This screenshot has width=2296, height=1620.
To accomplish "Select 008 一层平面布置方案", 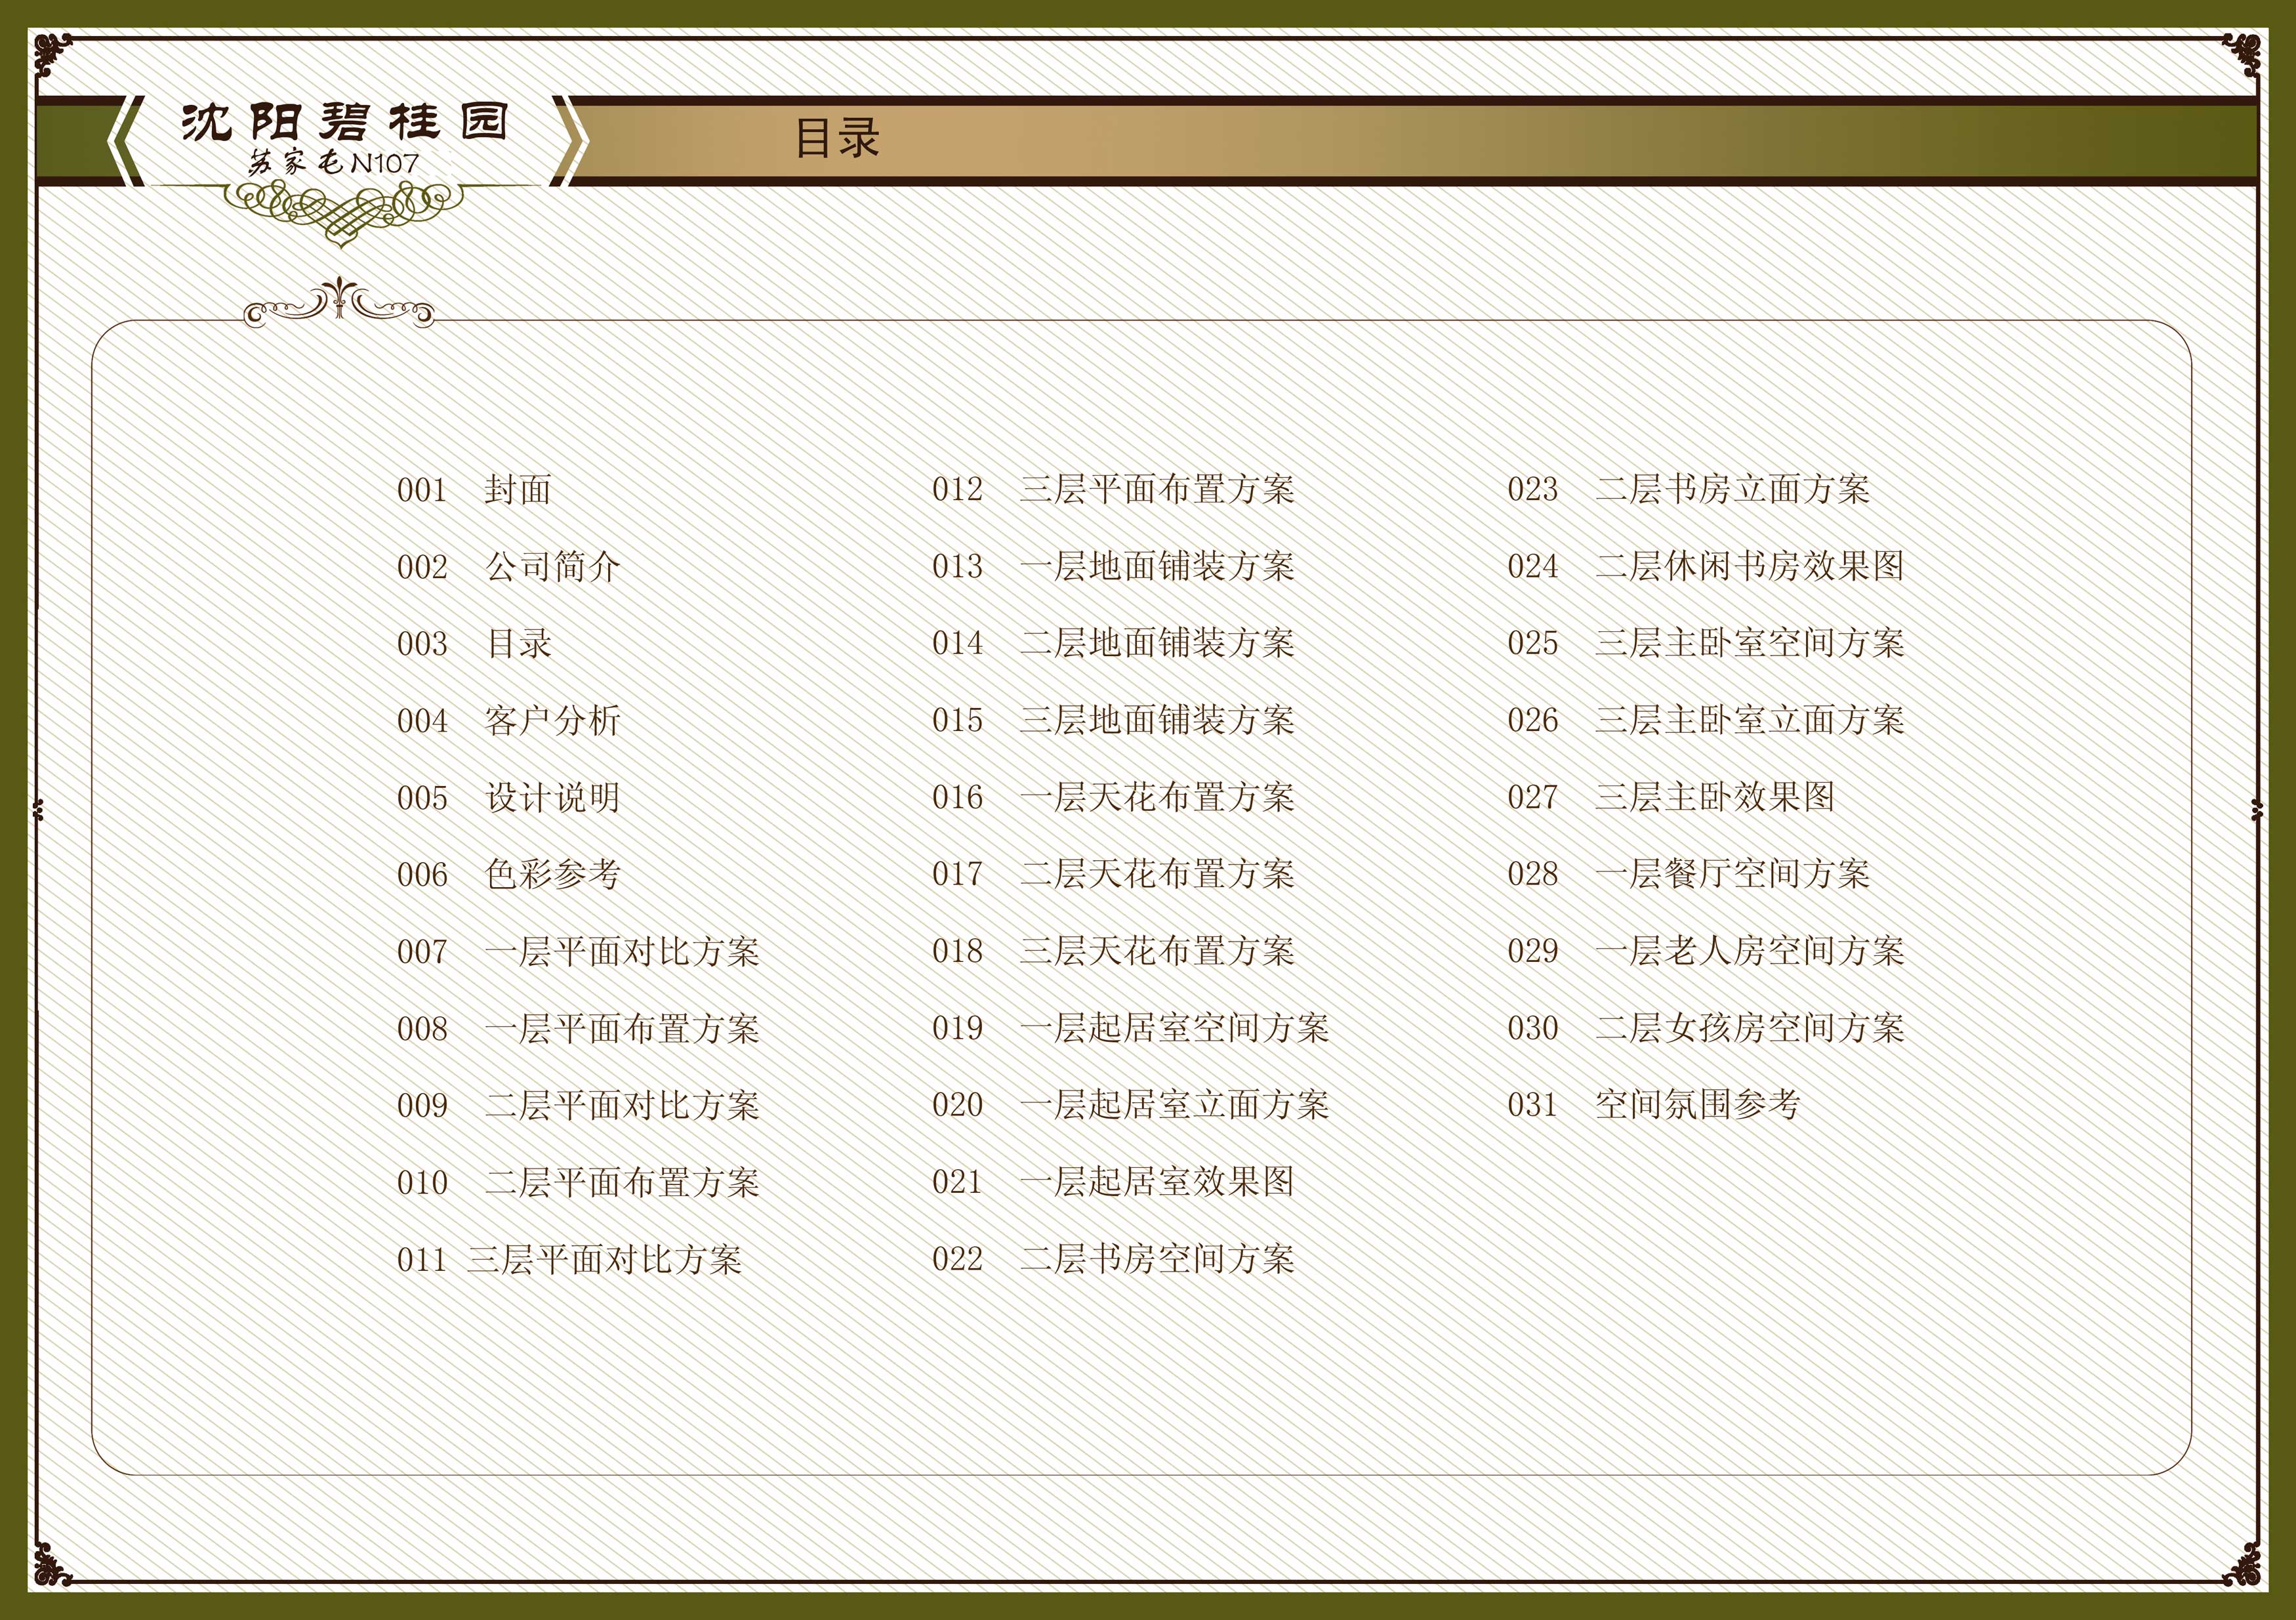I will [621, 1029].
